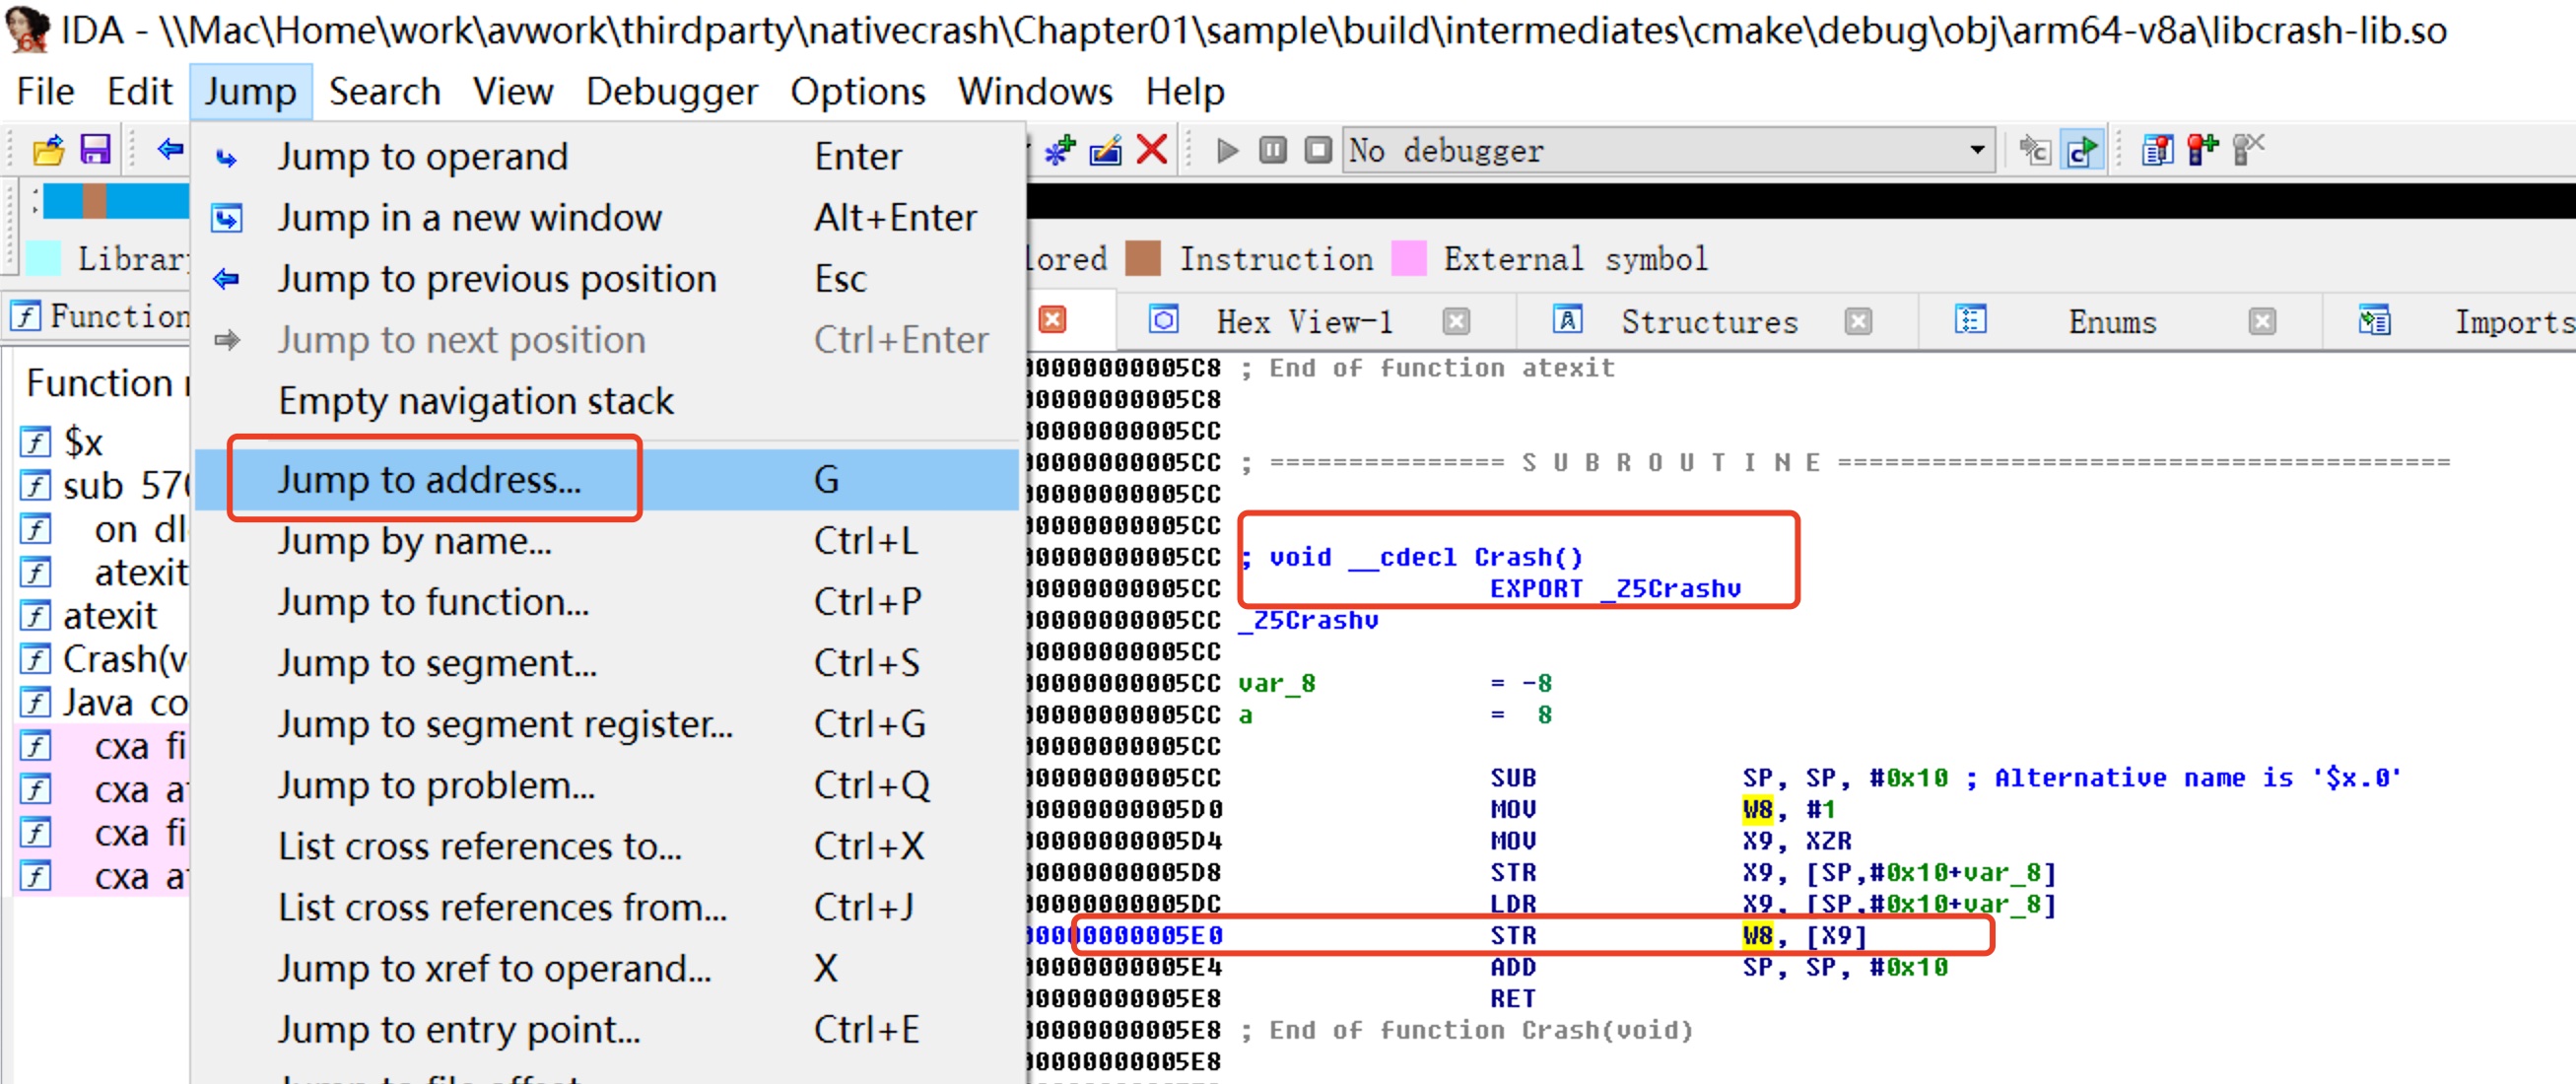Open the No debugger dropdown

coord(1976,151)
